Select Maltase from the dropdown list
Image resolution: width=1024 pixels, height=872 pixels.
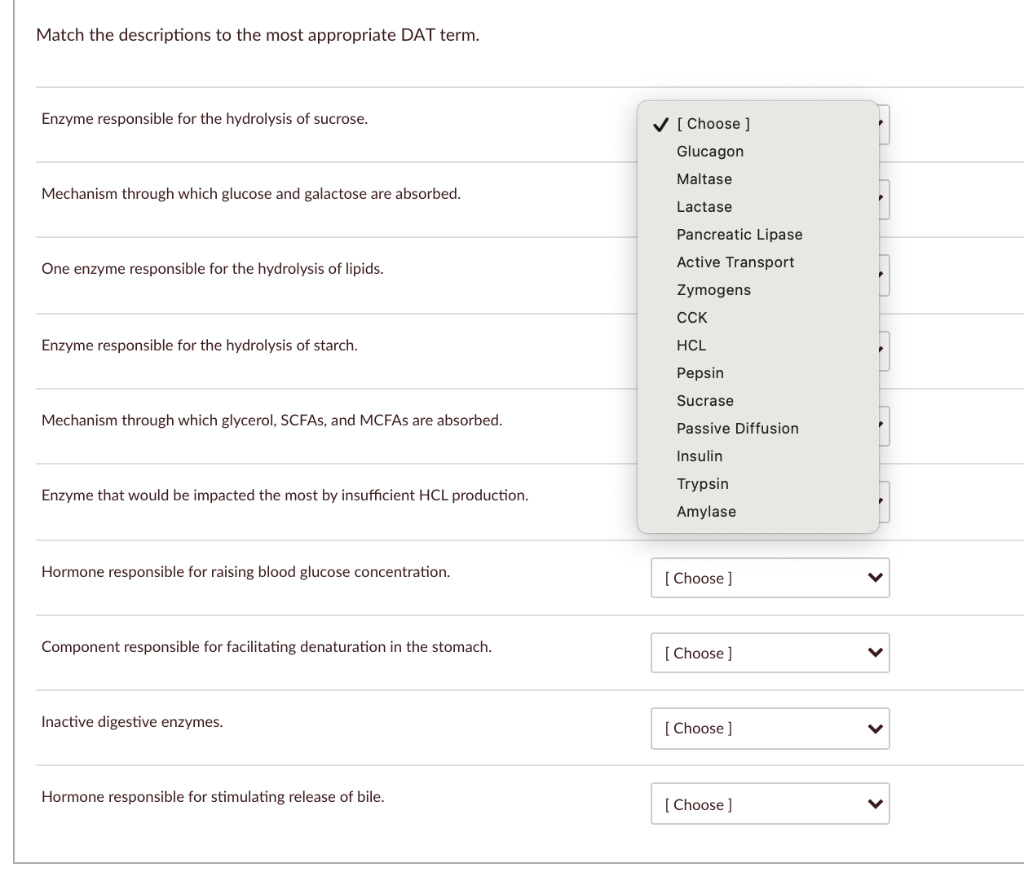(704, 179)
